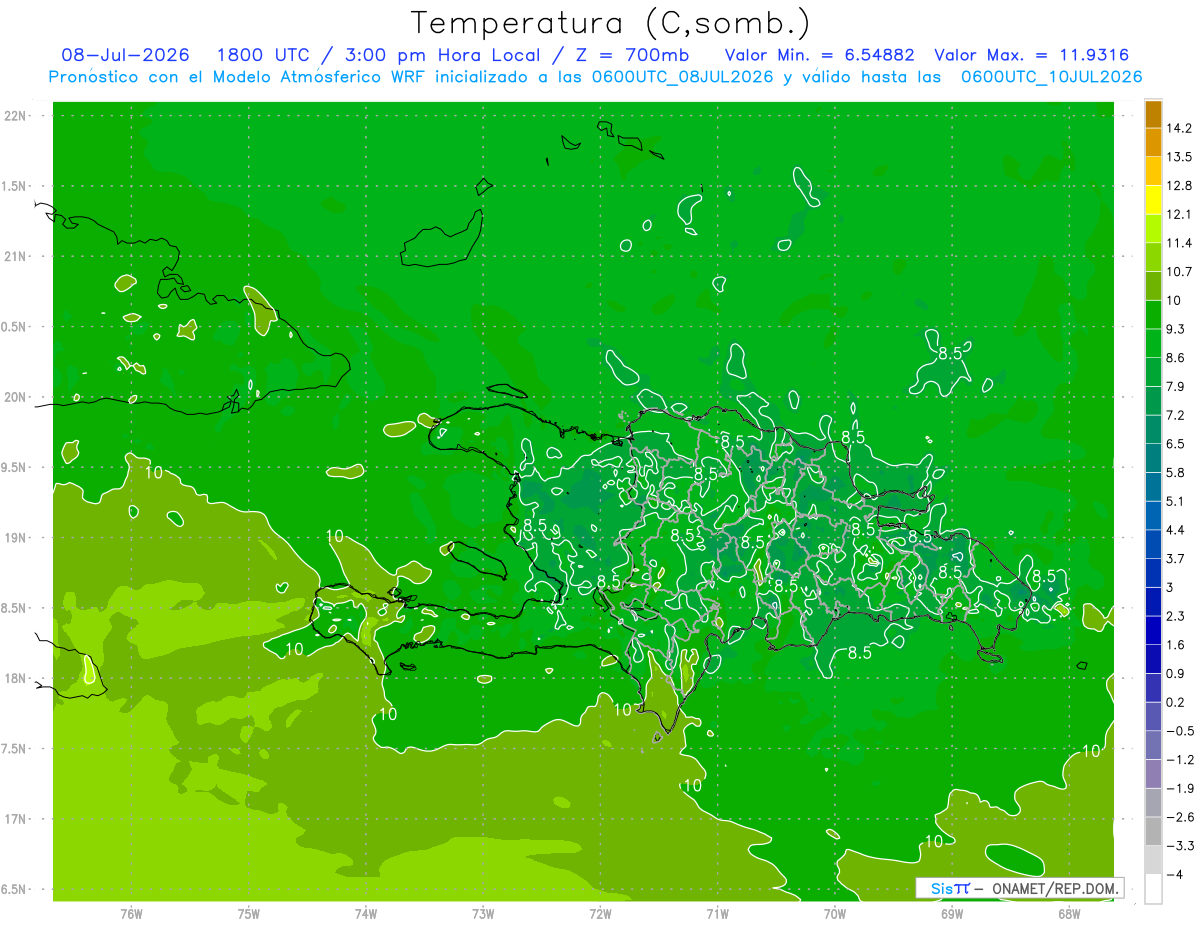Click the '70W' longitude axis label
1200x927 pixels.
click(835, 913)
